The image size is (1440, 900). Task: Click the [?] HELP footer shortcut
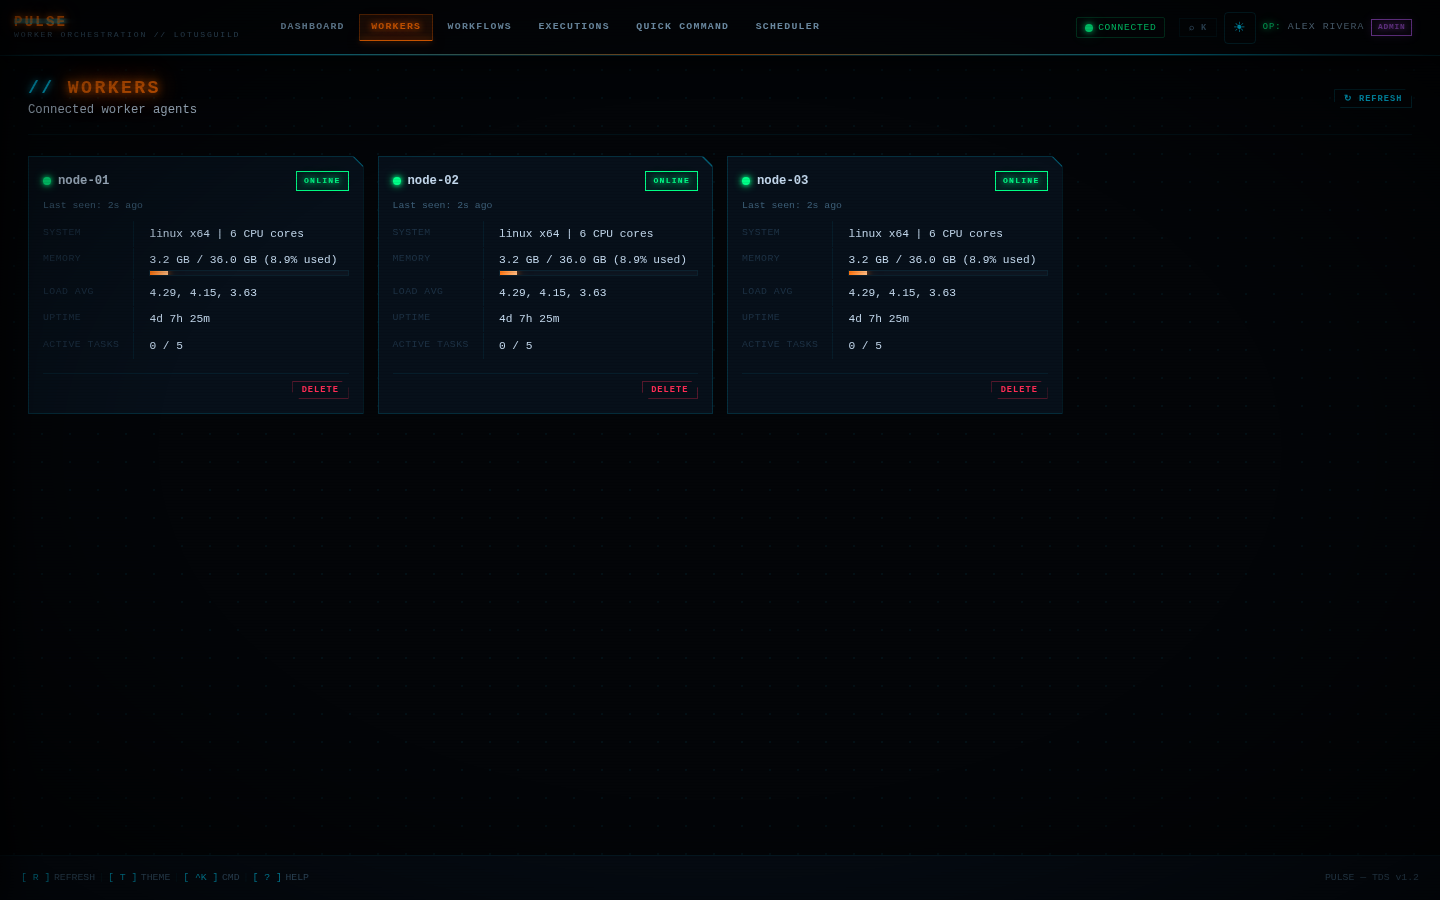(x=281, y=878)
